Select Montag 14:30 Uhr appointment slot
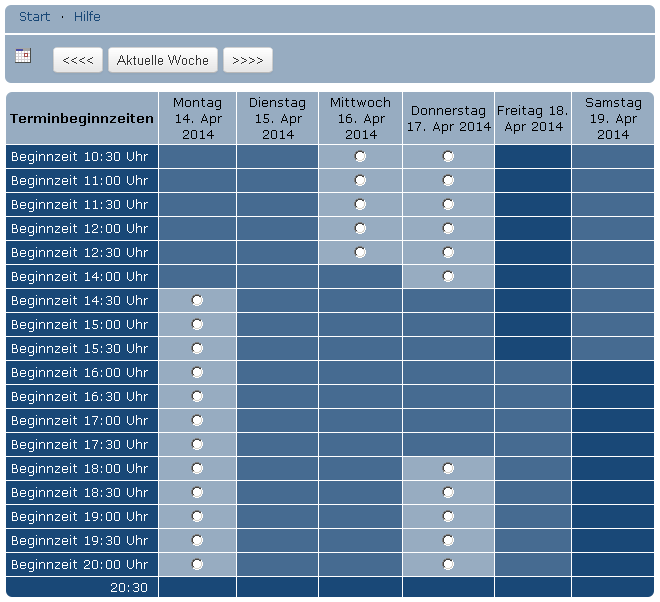660x602 pixels. (197, 301)
